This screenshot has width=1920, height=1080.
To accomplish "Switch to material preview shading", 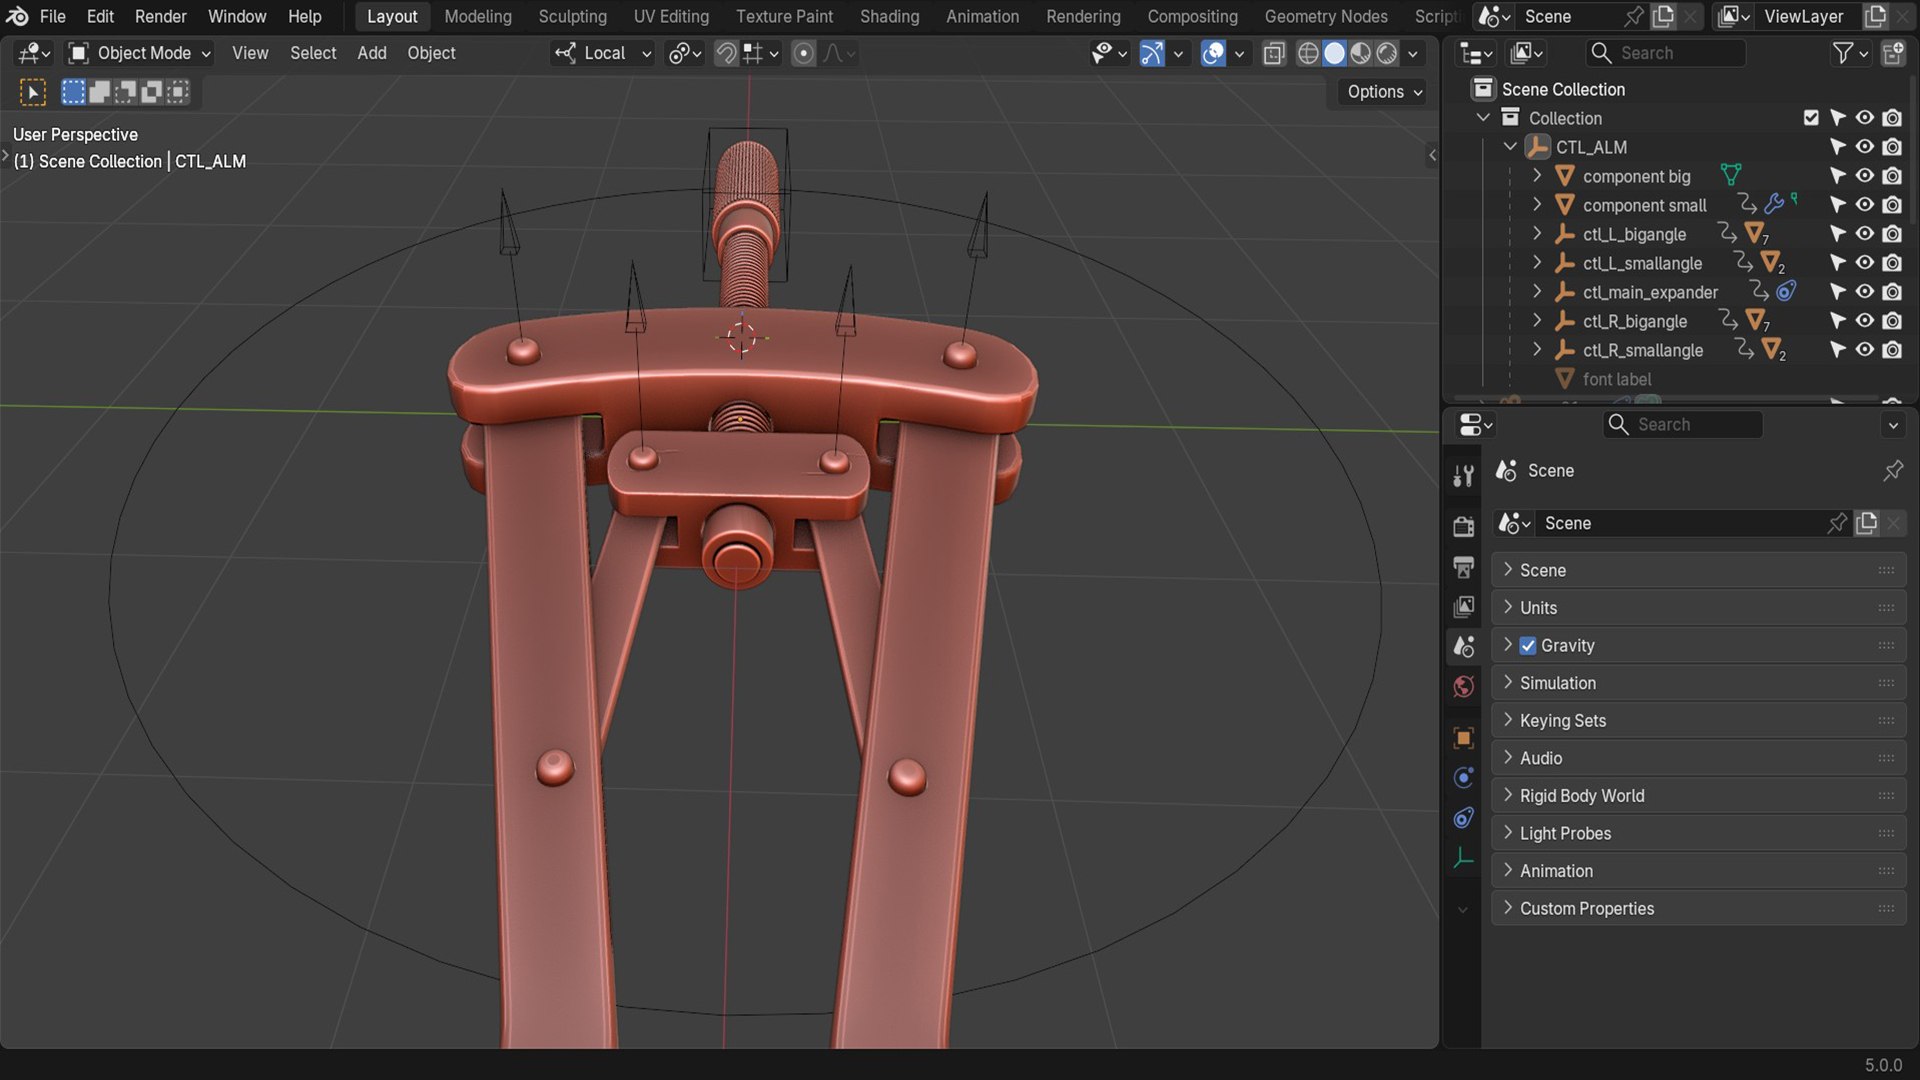I will [x=1360, y=53].
